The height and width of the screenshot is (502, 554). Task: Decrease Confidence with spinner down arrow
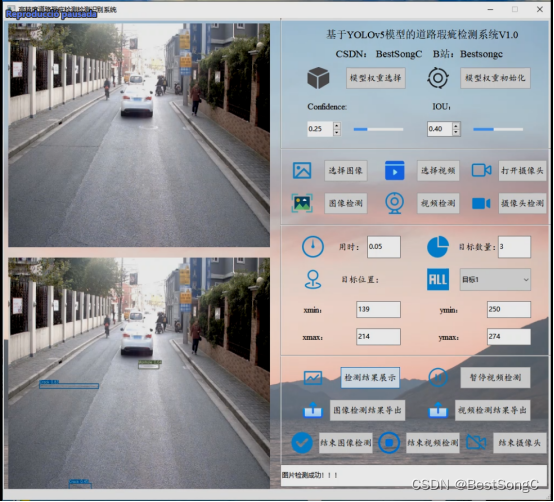pyautogui.click(x=337, y=133)
